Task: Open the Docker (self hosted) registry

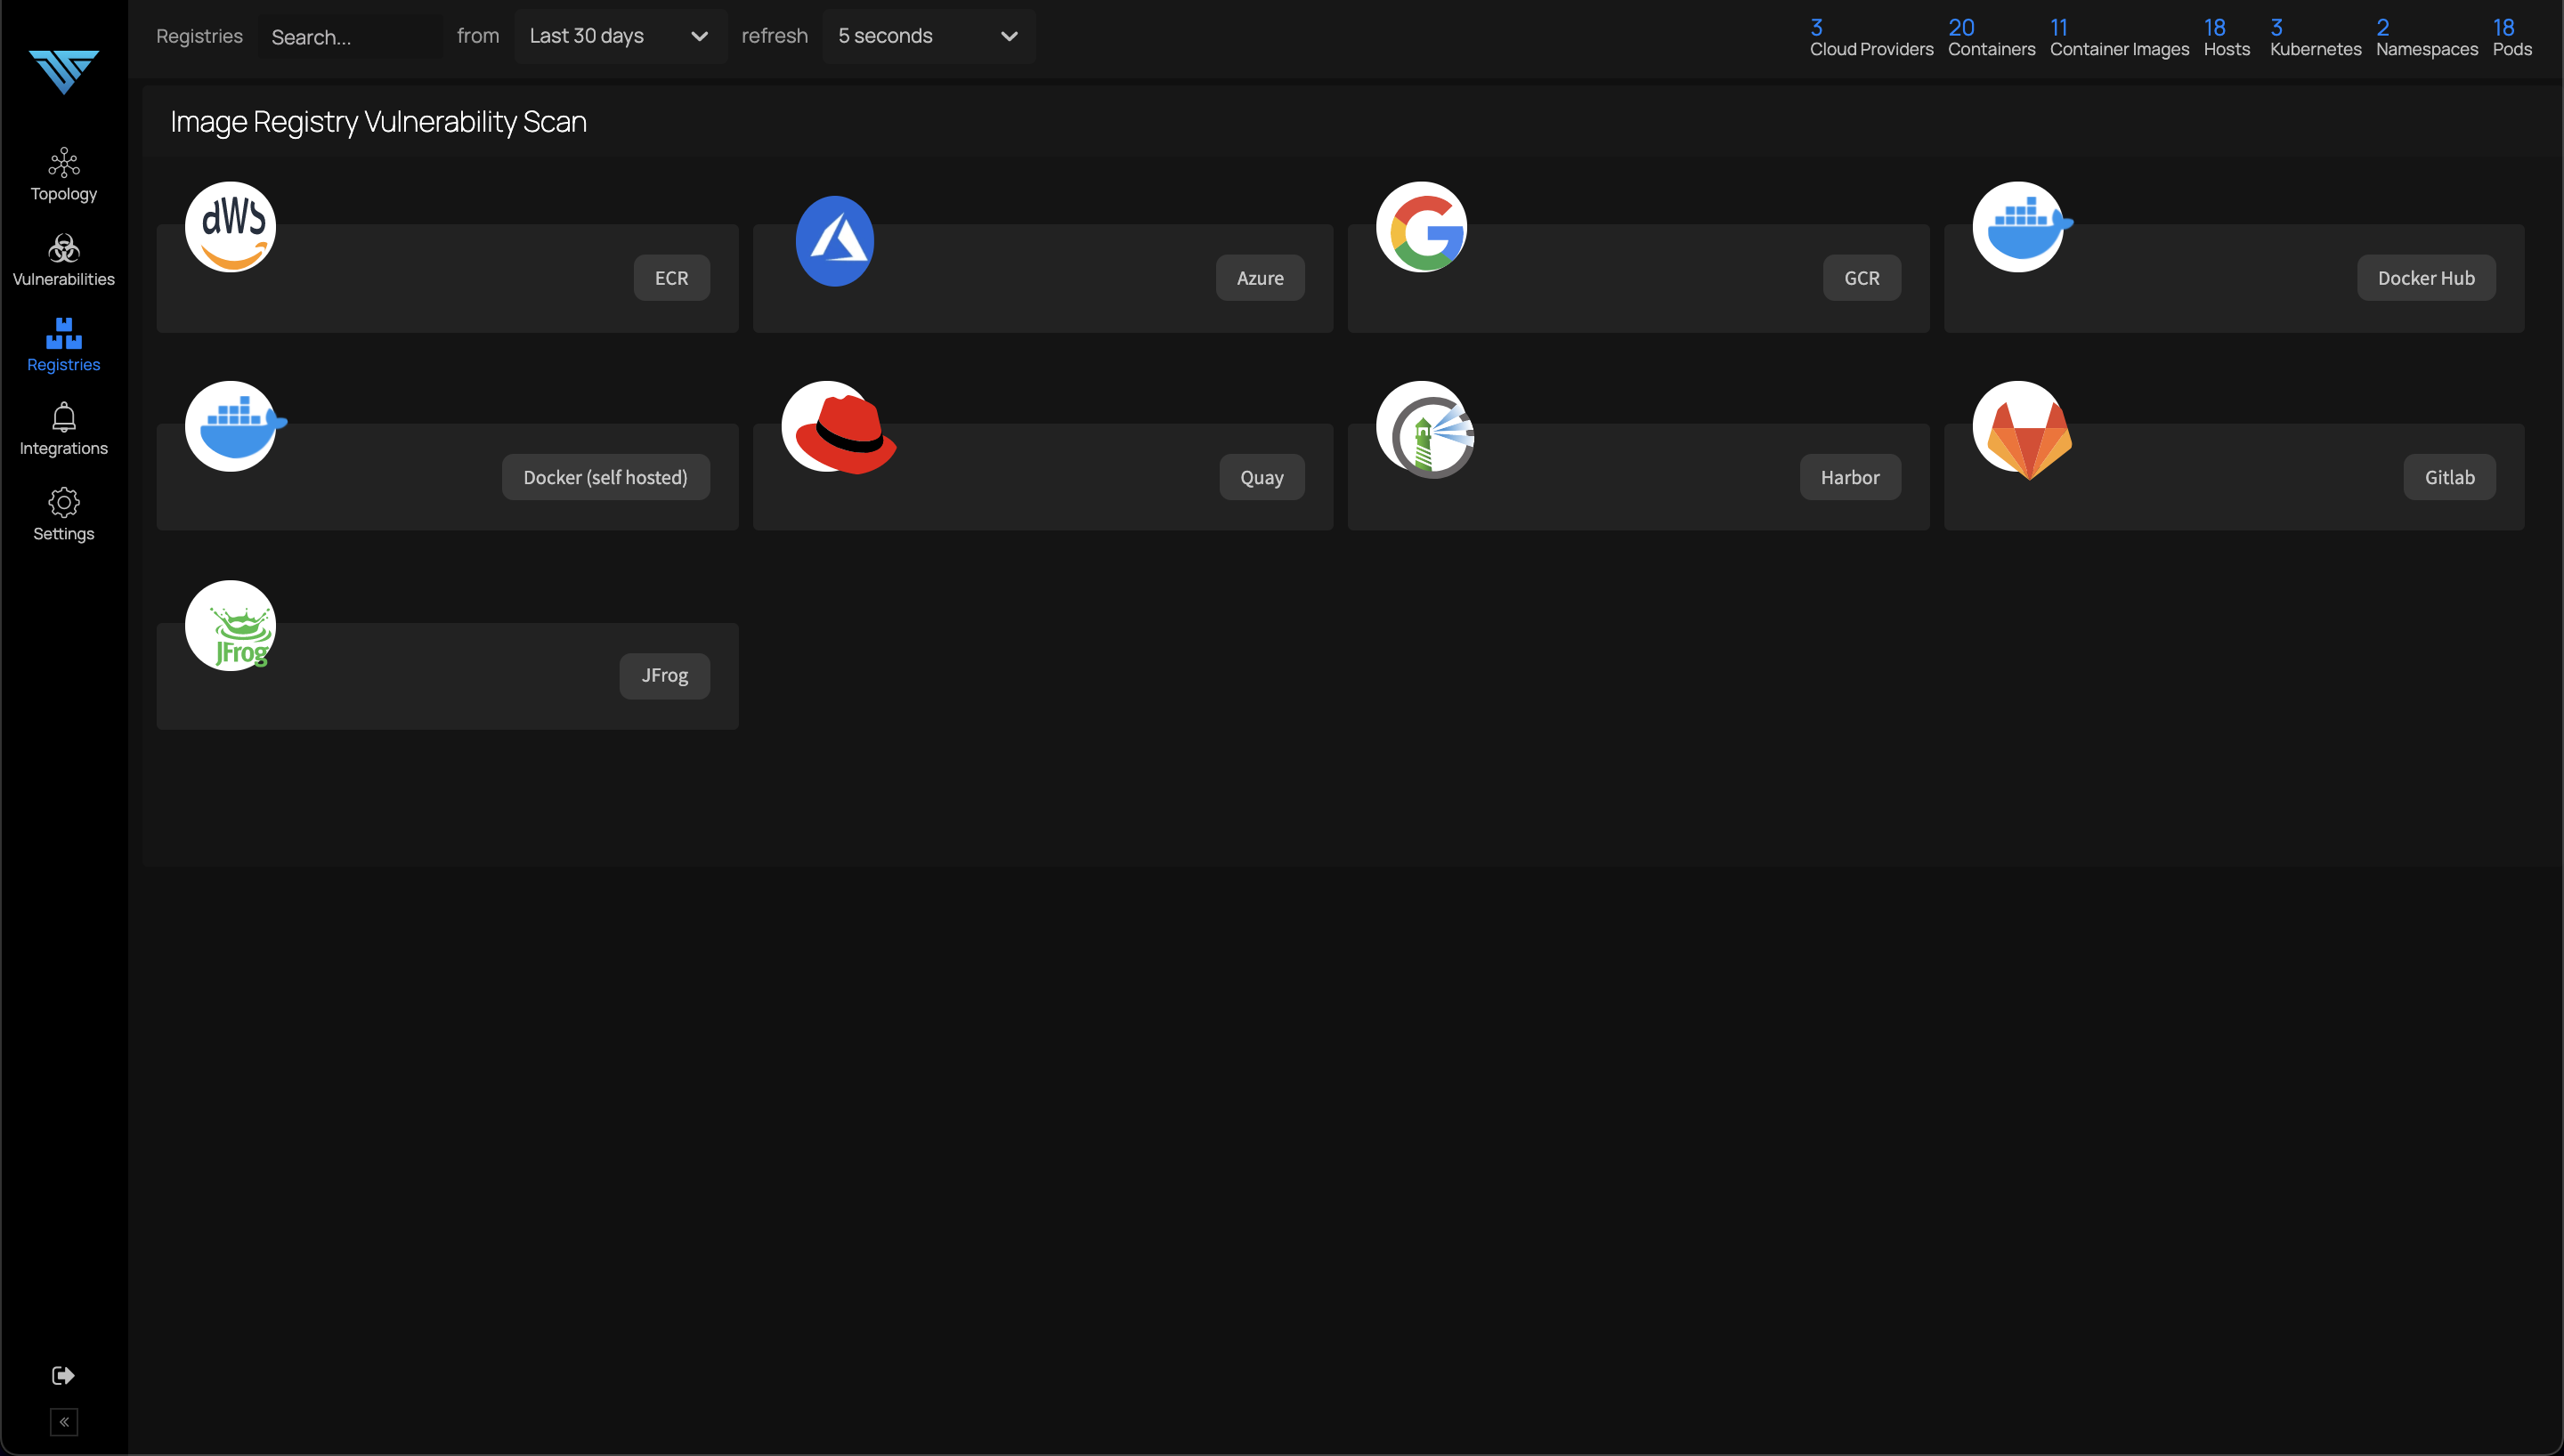Action: point(605,477)
